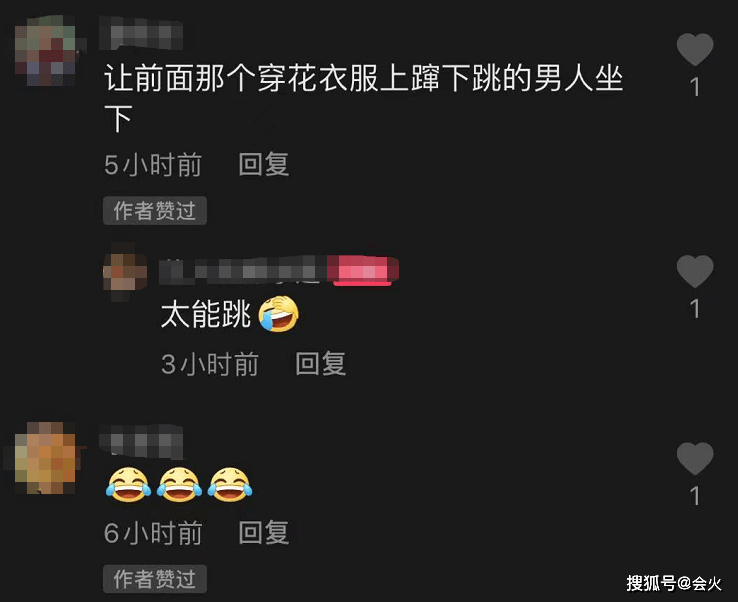Tap 回复 on the 3小时前 reply
The image size is (738, 602).
coord(321,364)
